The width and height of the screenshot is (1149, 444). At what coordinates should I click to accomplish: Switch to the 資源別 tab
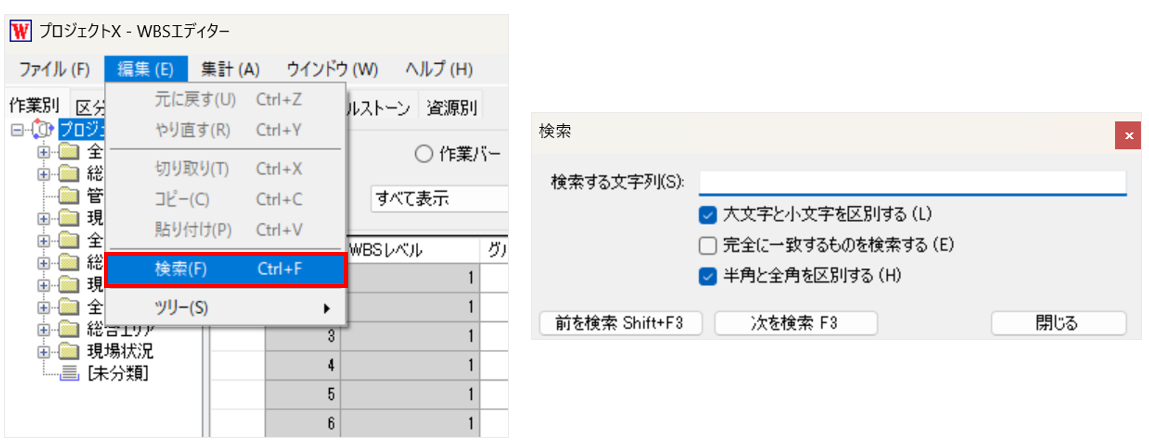click(451, 108)
